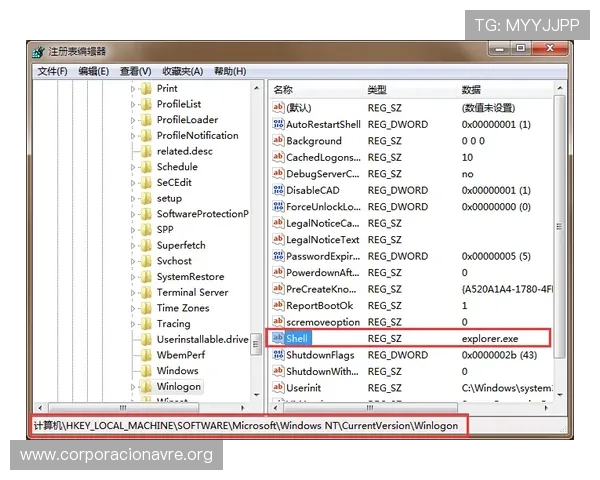Expand the SoftwareProtectionP tree node

coord(133,214)
